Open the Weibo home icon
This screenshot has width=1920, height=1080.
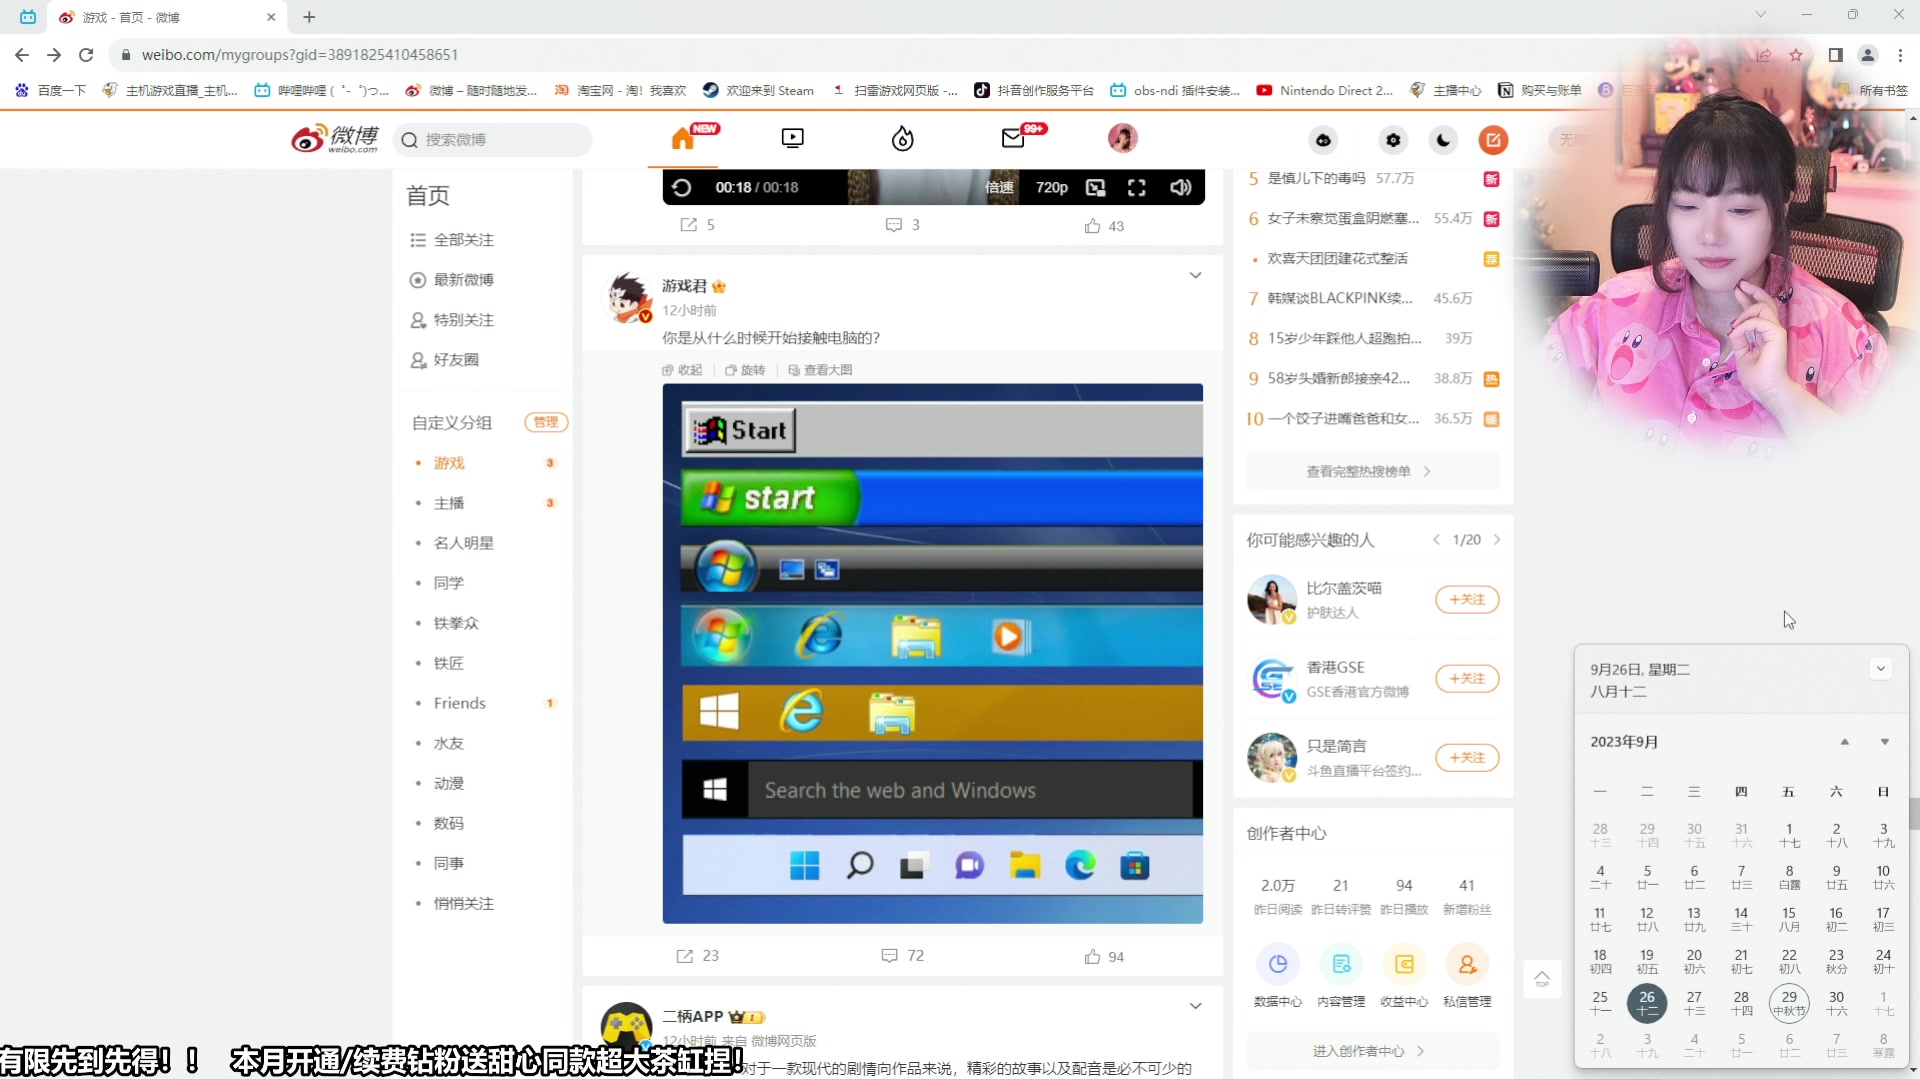point(683,139)
